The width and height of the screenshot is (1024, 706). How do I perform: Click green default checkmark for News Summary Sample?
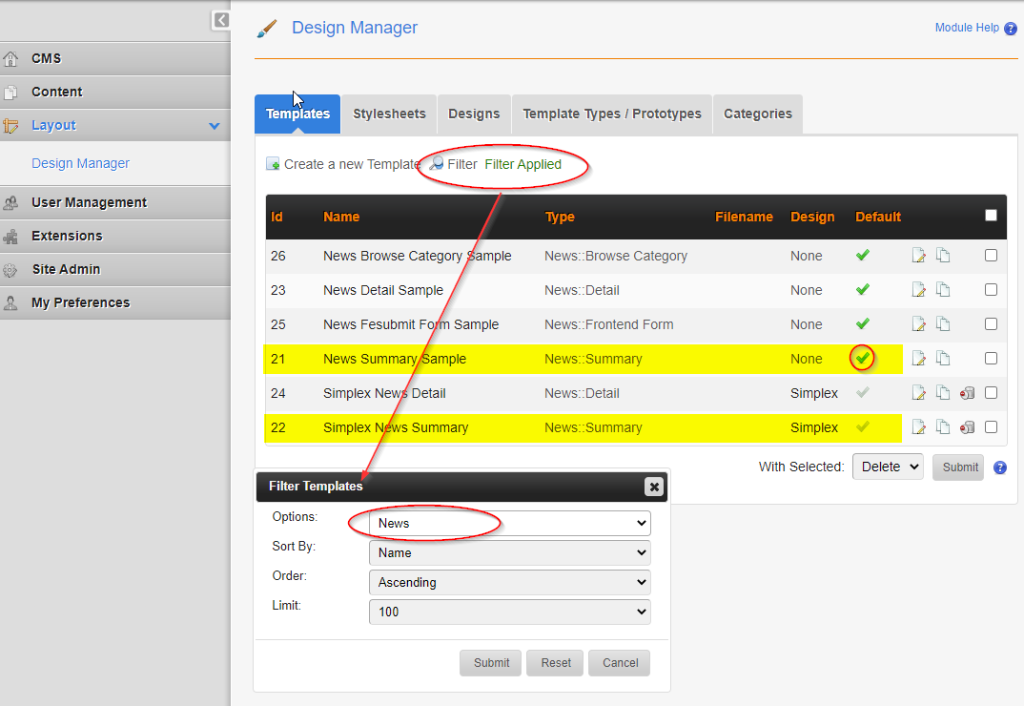[x=862, y=358]
